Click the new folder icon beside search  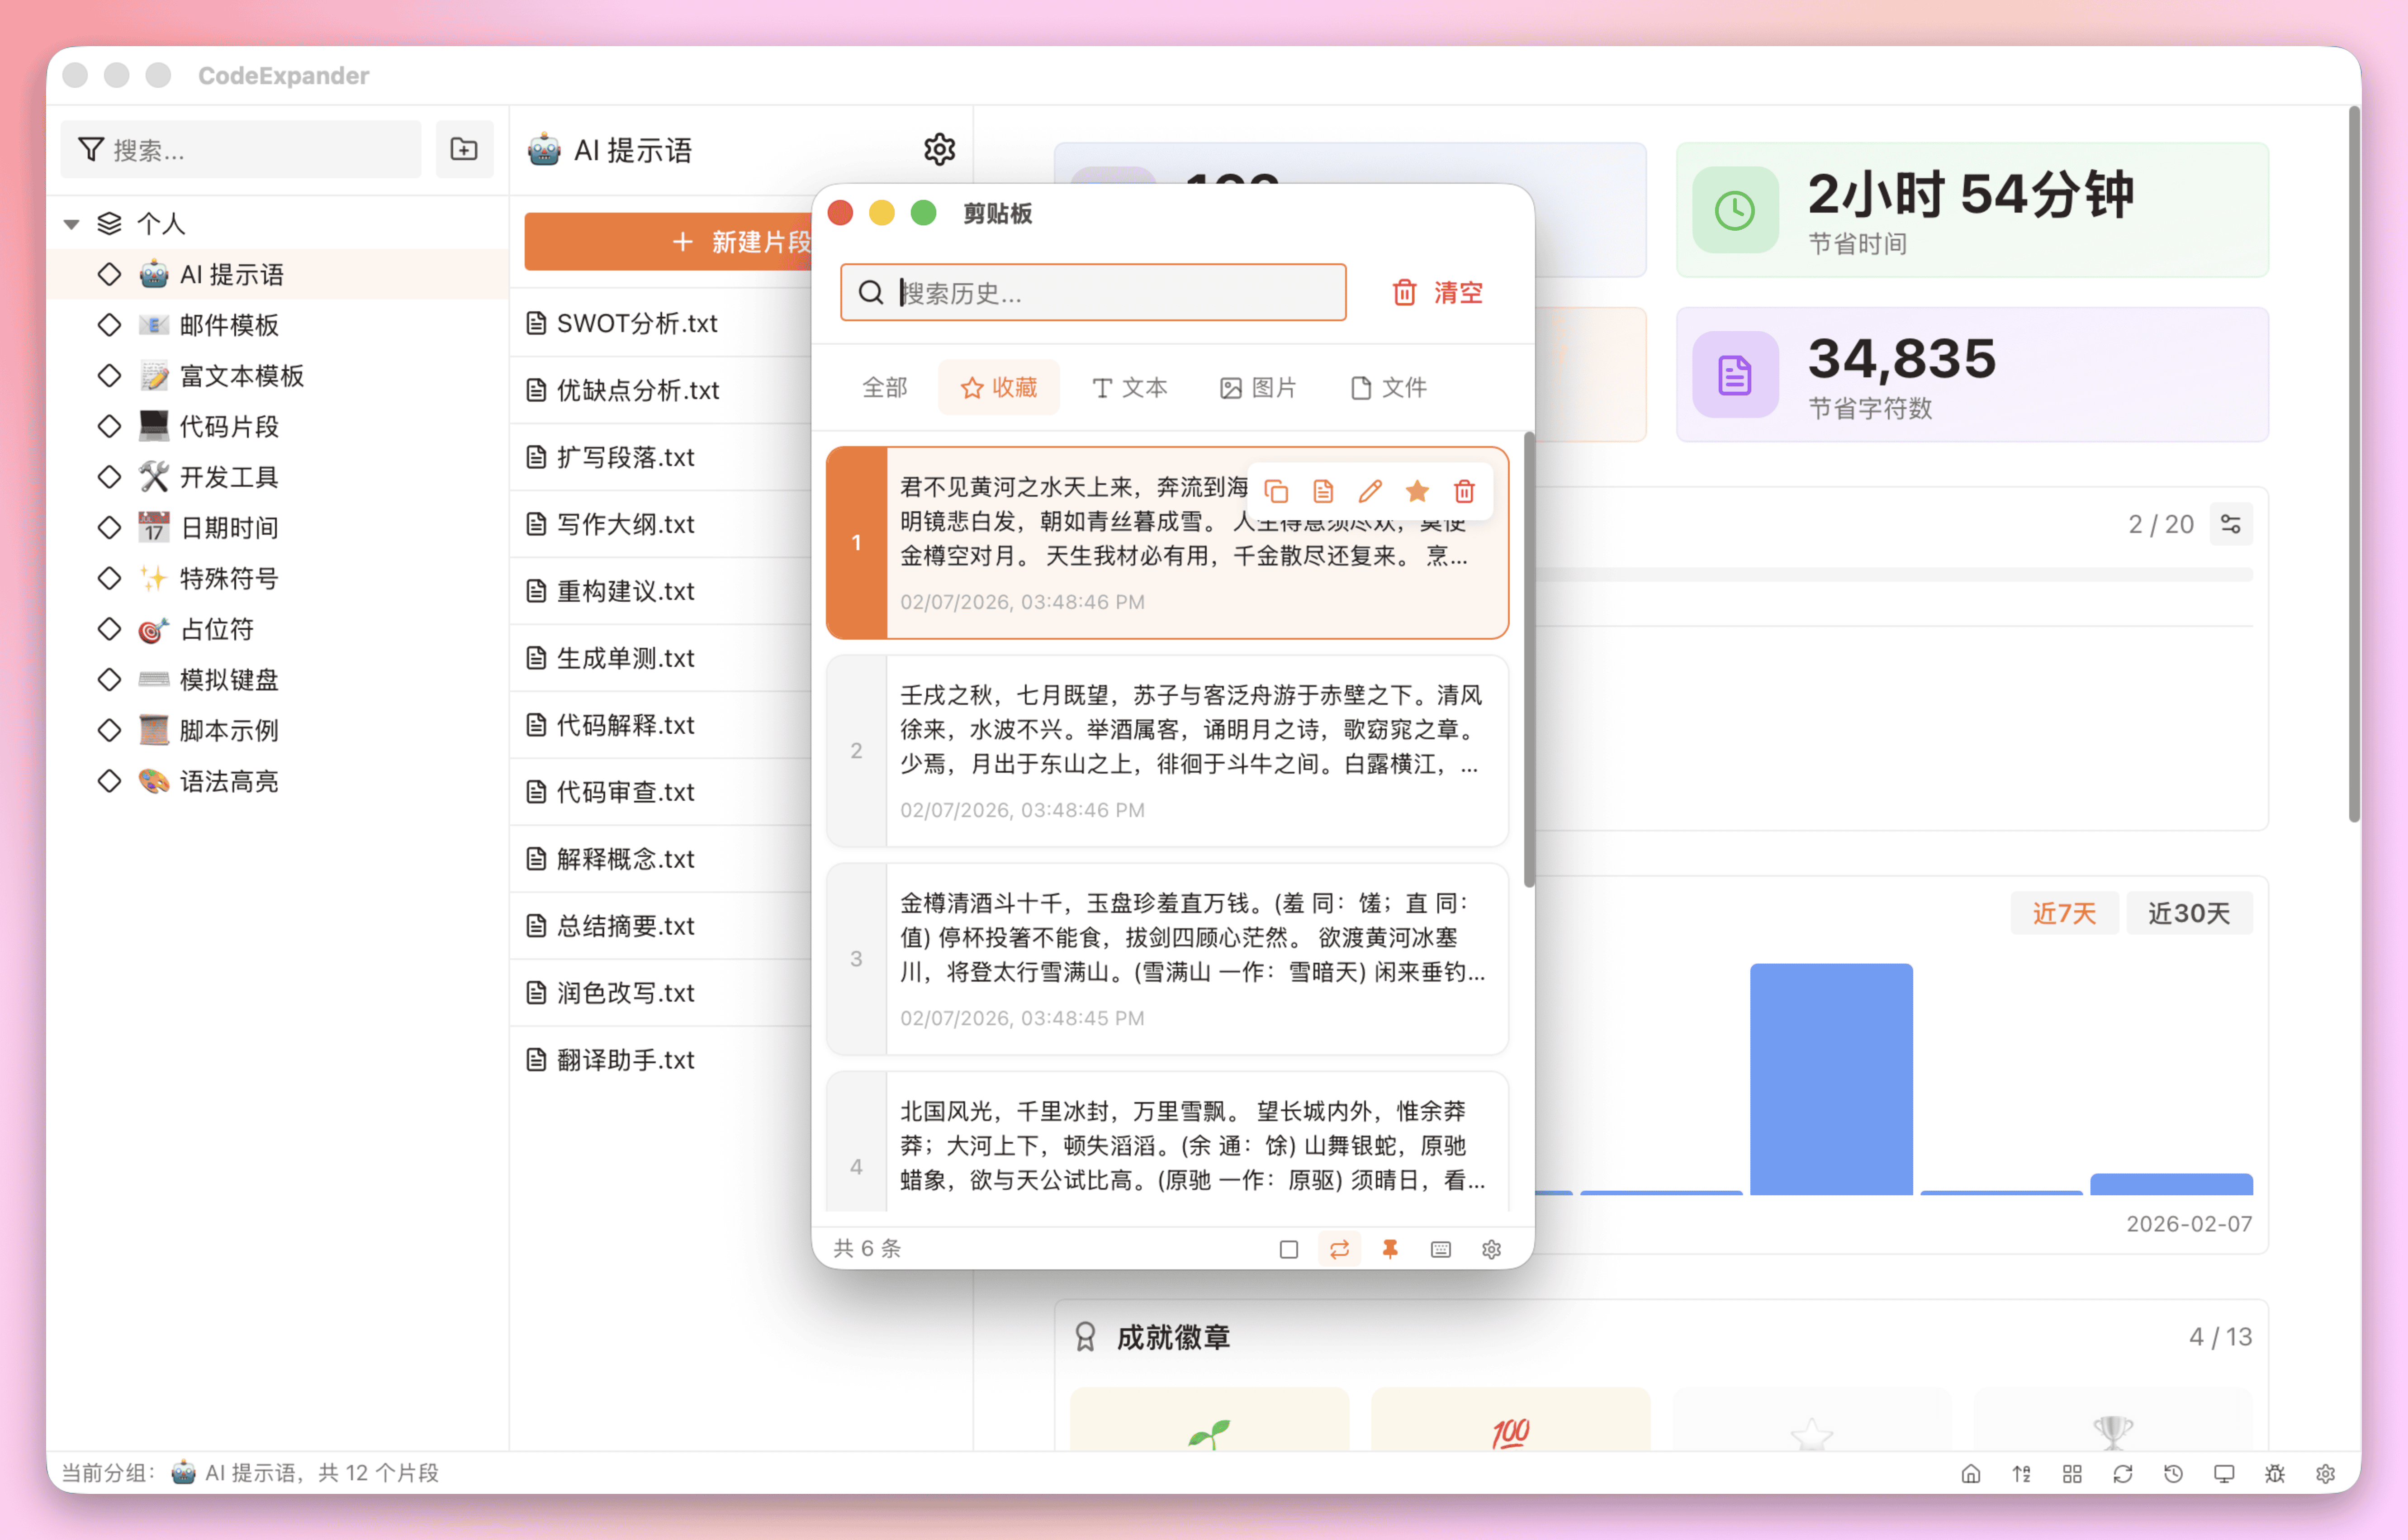click(464, 150)
